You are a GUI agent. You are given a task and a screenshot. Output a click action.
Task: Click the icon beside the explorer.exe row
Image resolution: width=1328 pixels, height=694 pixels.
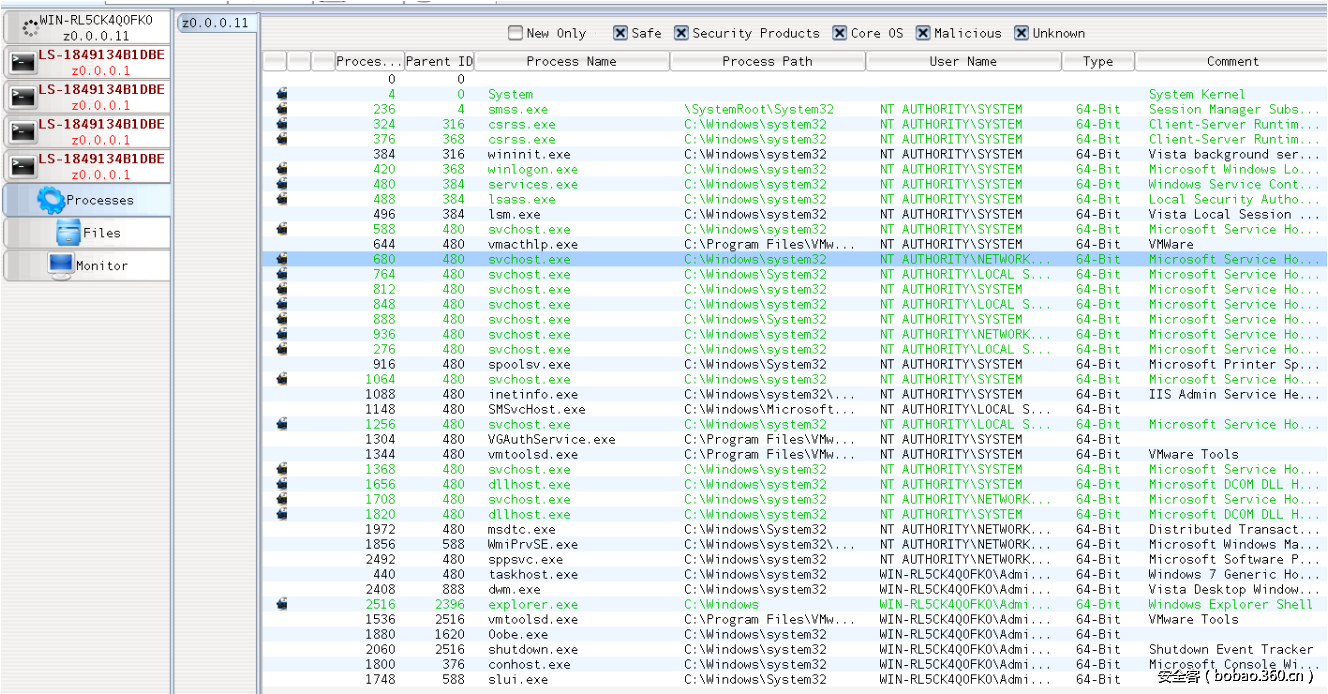coord(282,604)
